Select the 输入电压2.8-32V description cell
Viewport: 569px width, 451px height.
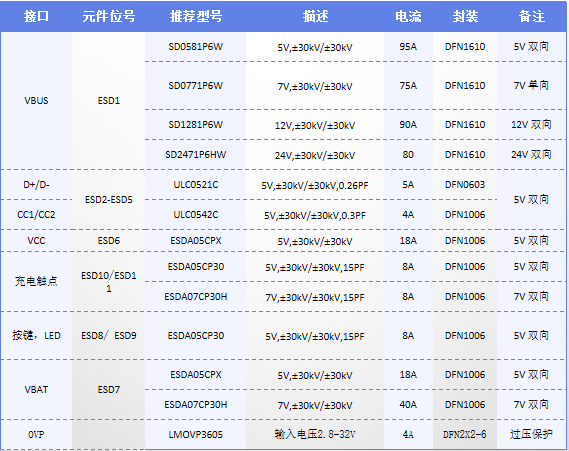pos(315,434)
